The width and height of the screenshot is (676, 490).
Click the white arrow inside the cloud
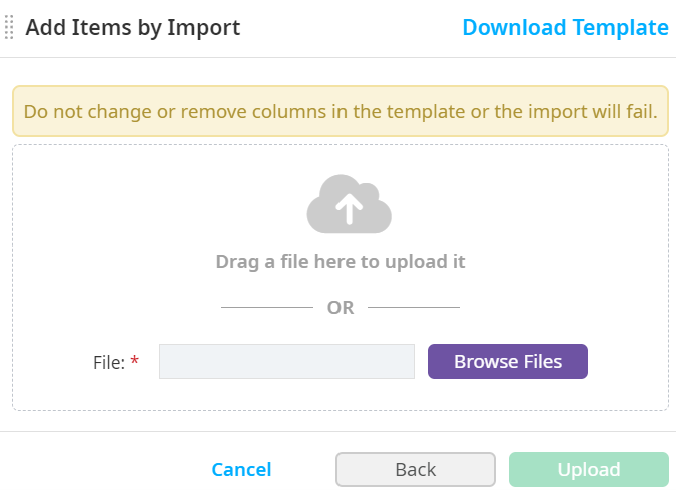(x=348, y=207)
